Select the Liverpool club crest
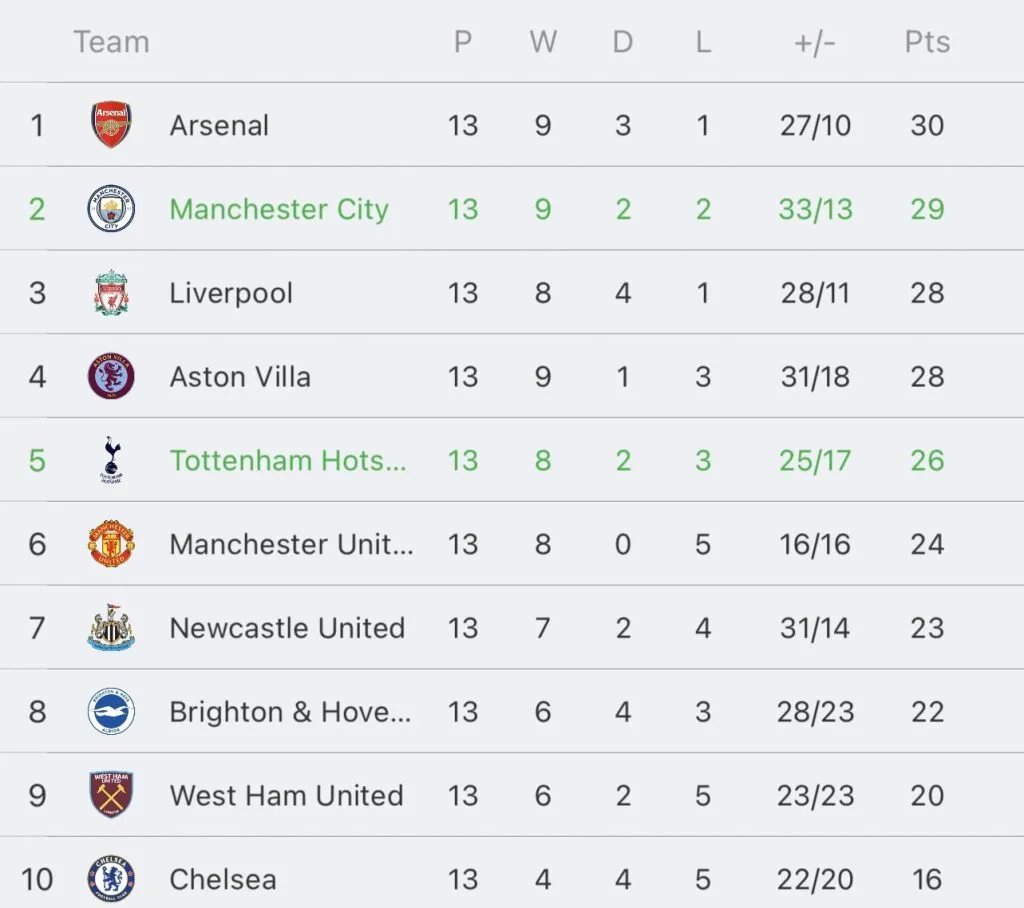Viewport: 1024px width, 908px height. (111, 293)
